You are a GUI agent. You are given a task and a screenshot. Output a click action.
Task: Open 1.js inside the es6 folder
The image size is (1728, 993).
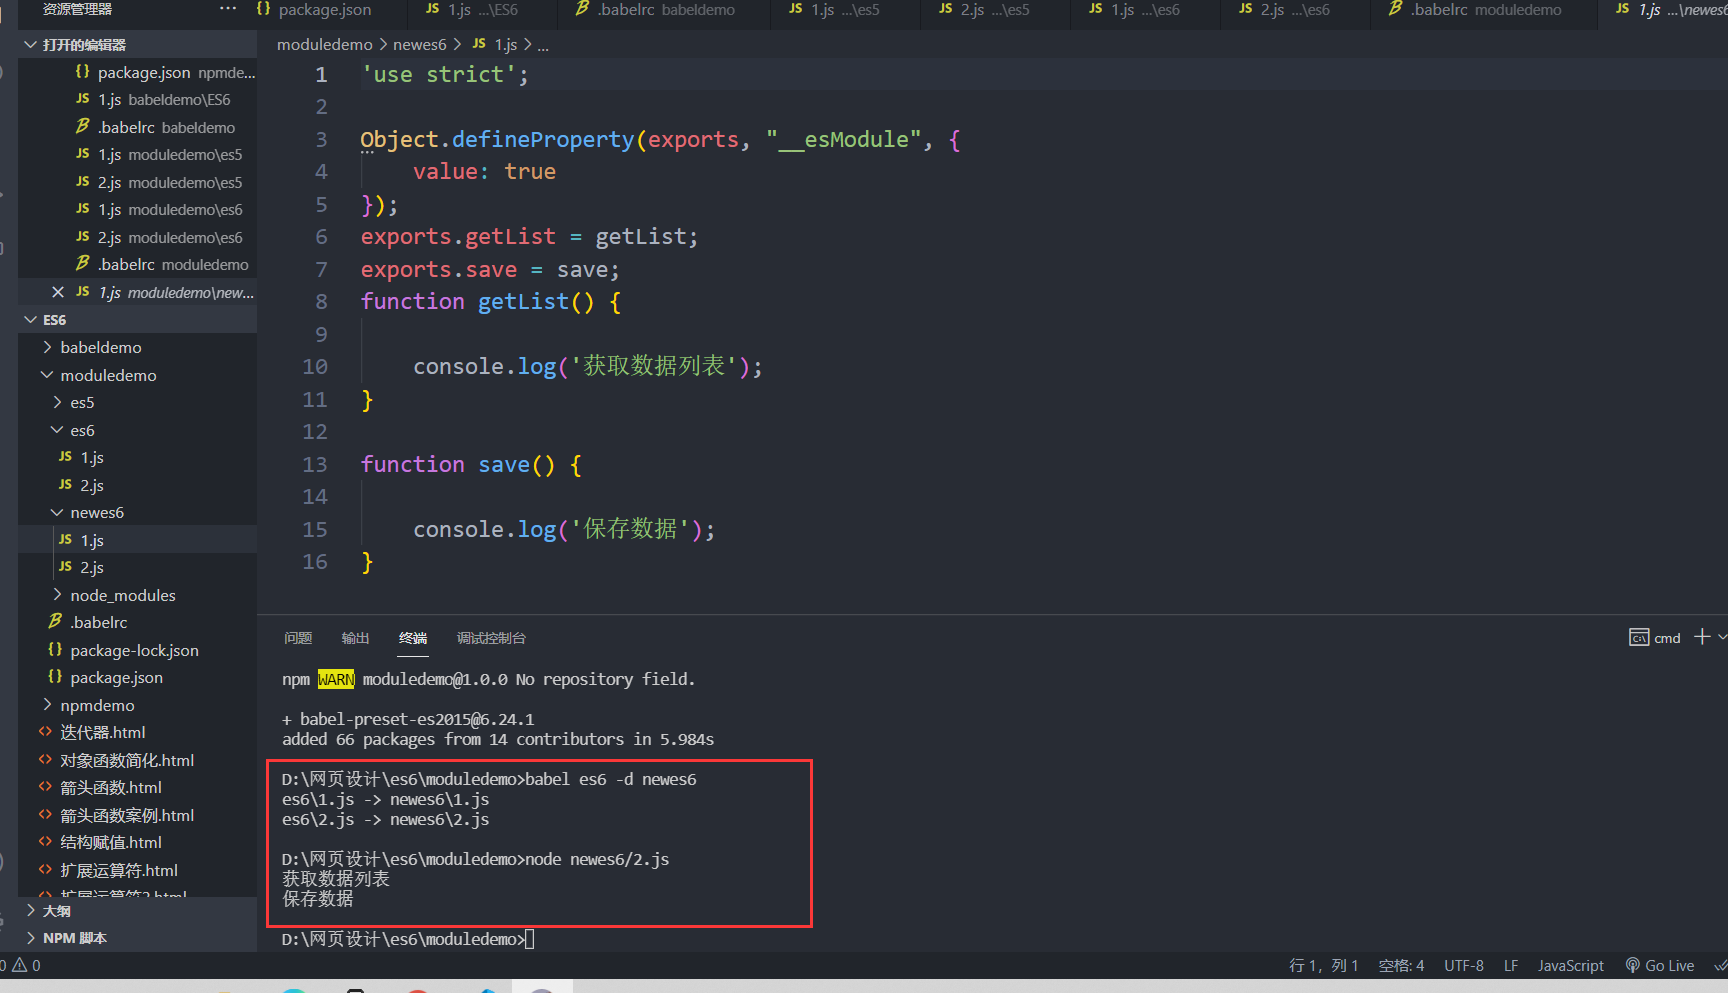137,457
